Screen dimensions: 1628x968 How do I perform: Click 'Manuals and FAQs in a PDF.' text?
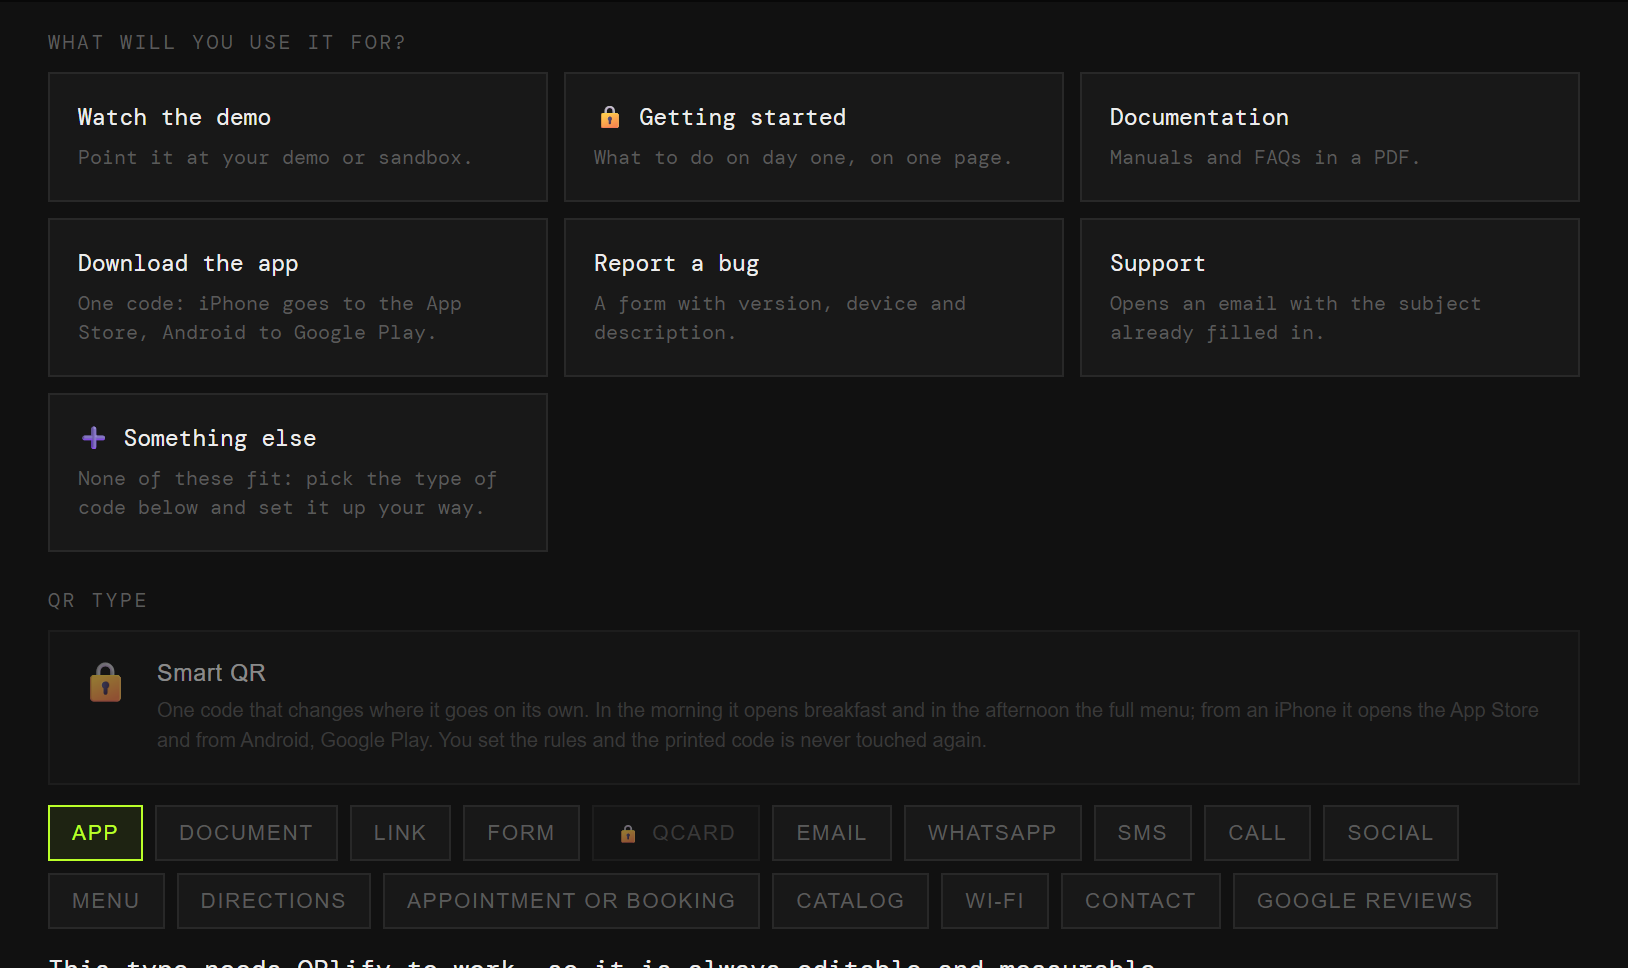click(1265, 158)
